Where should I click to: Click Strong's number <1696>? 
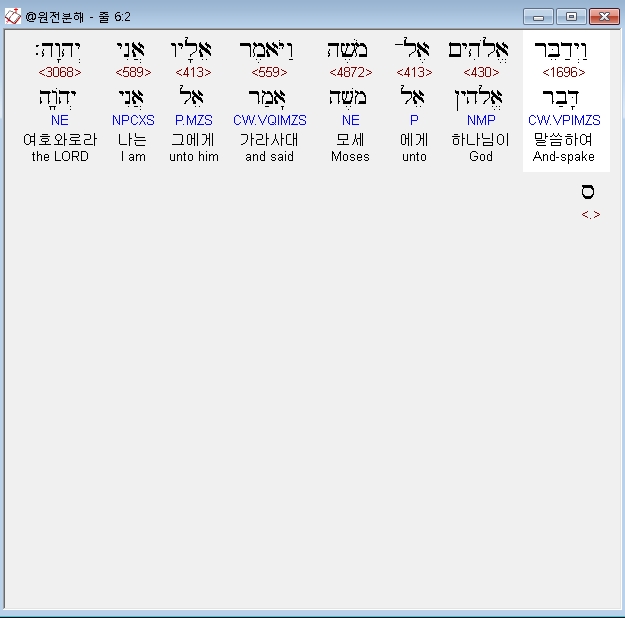tap(564, 72)
